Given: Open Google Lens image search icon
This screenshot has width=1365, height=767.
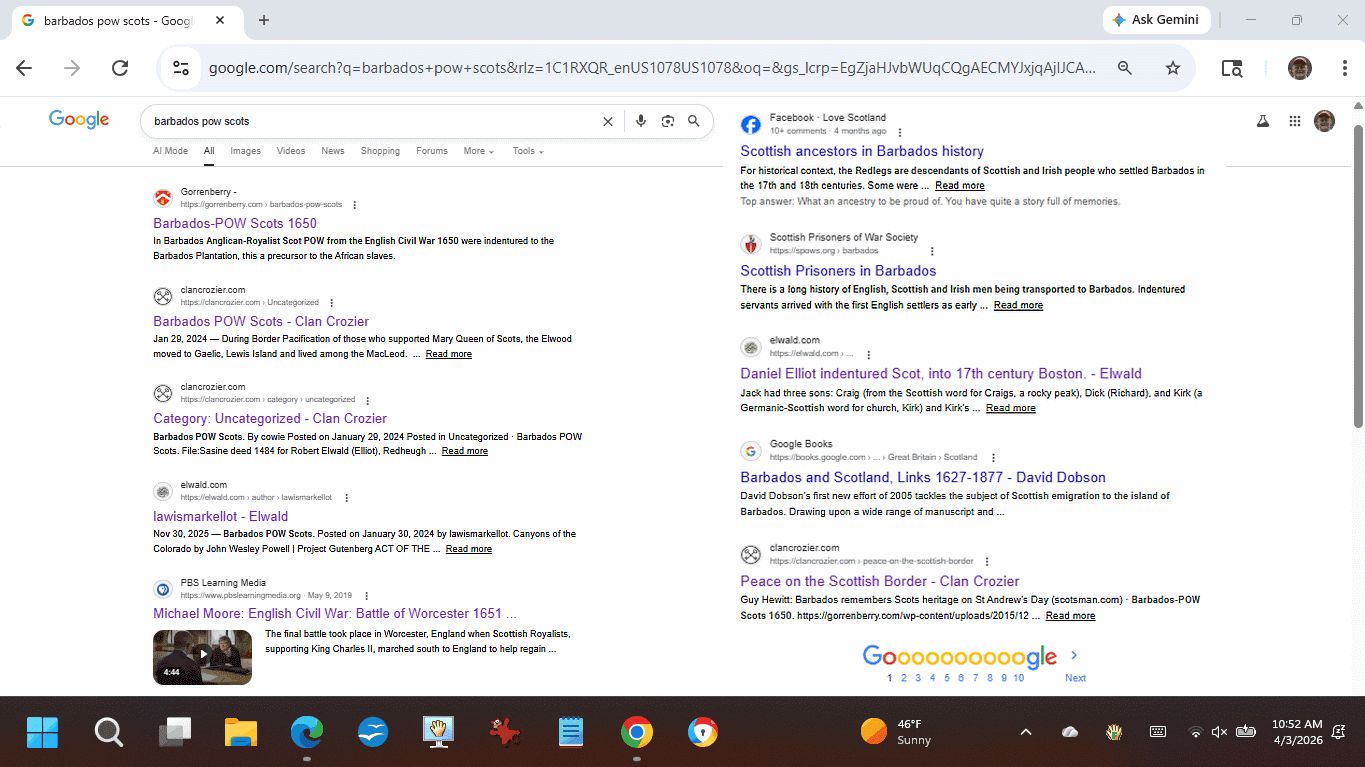Looking at the screenshot, I should point(667,121).
